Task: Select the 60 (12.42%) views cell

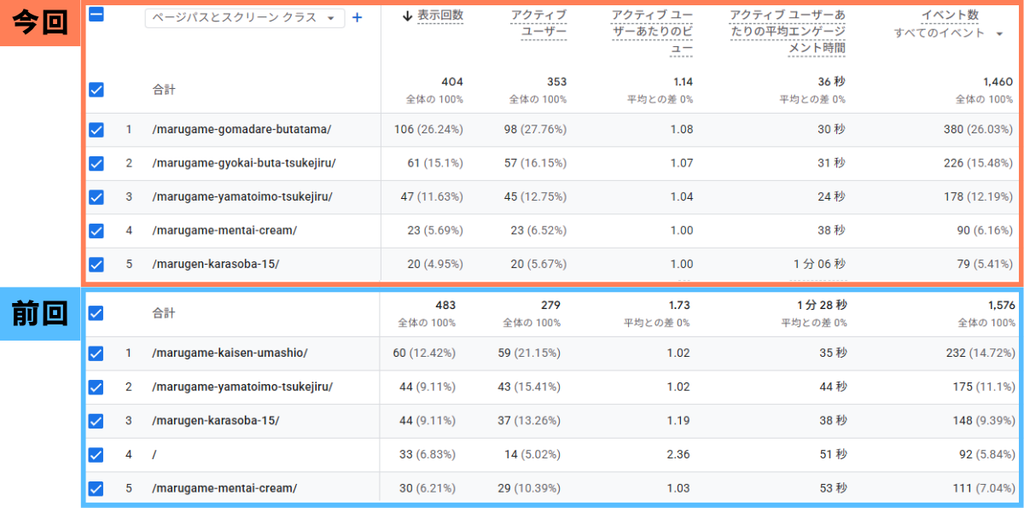Action: (x=424, y=353)
